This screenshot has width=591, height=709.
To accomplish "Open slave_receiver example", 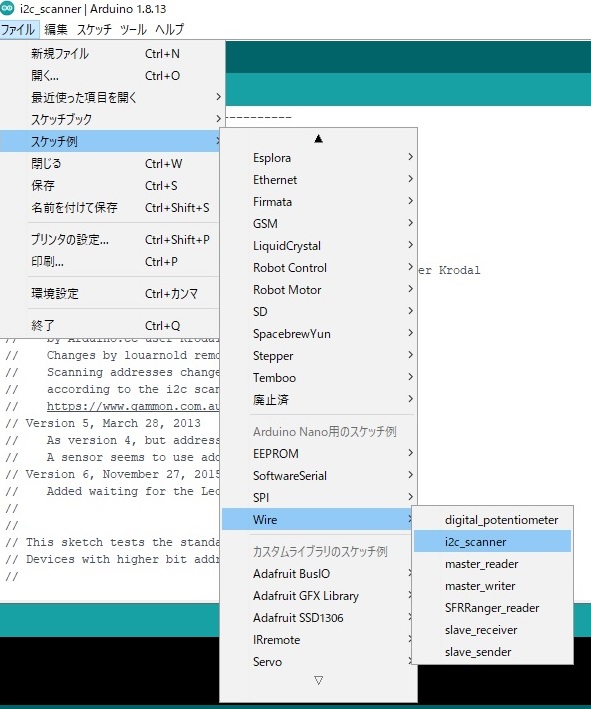I will click(492, 630).
